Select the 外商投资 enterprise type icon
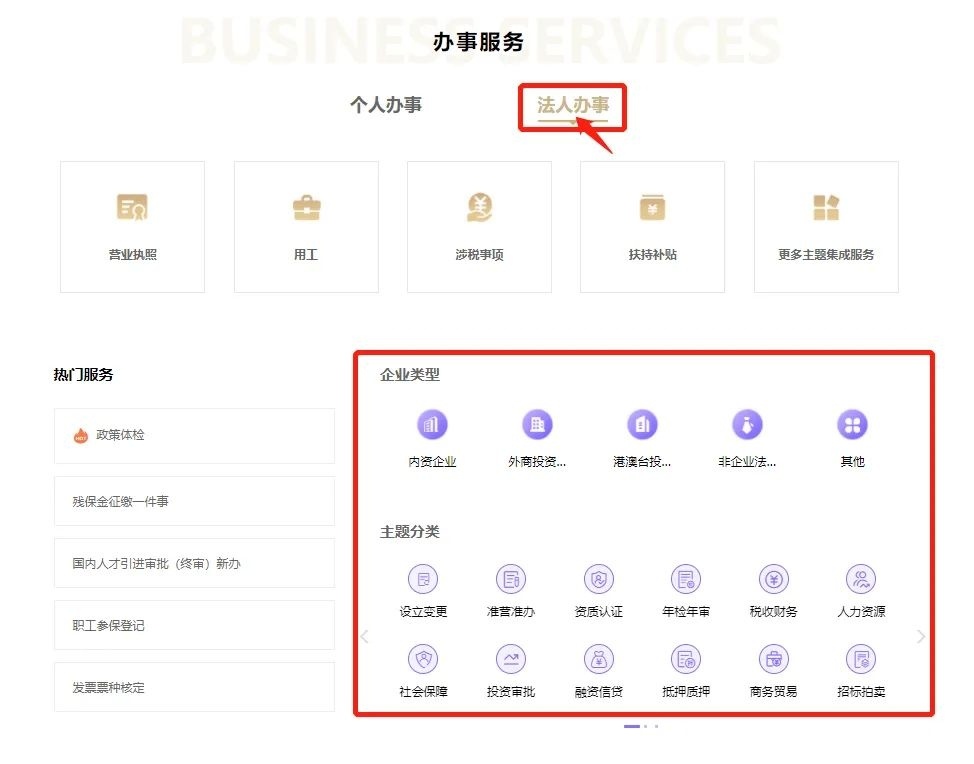Viewport: 974px width, 764px height. [x=537, y=425]
